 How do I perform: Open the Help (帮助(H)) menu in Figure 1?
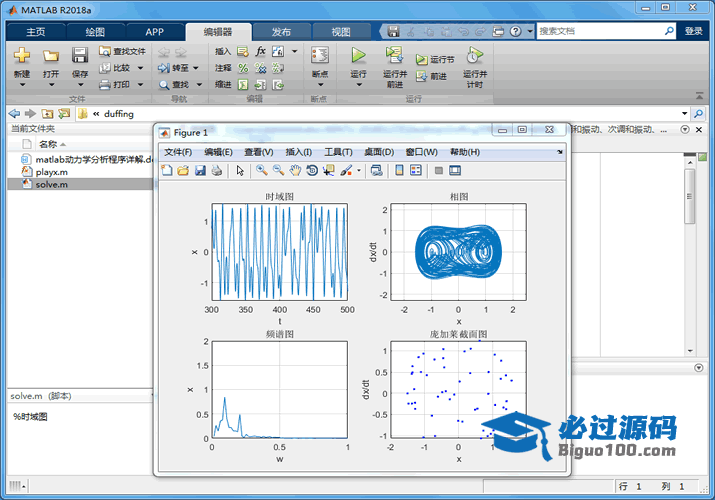(x=465, y=152)
